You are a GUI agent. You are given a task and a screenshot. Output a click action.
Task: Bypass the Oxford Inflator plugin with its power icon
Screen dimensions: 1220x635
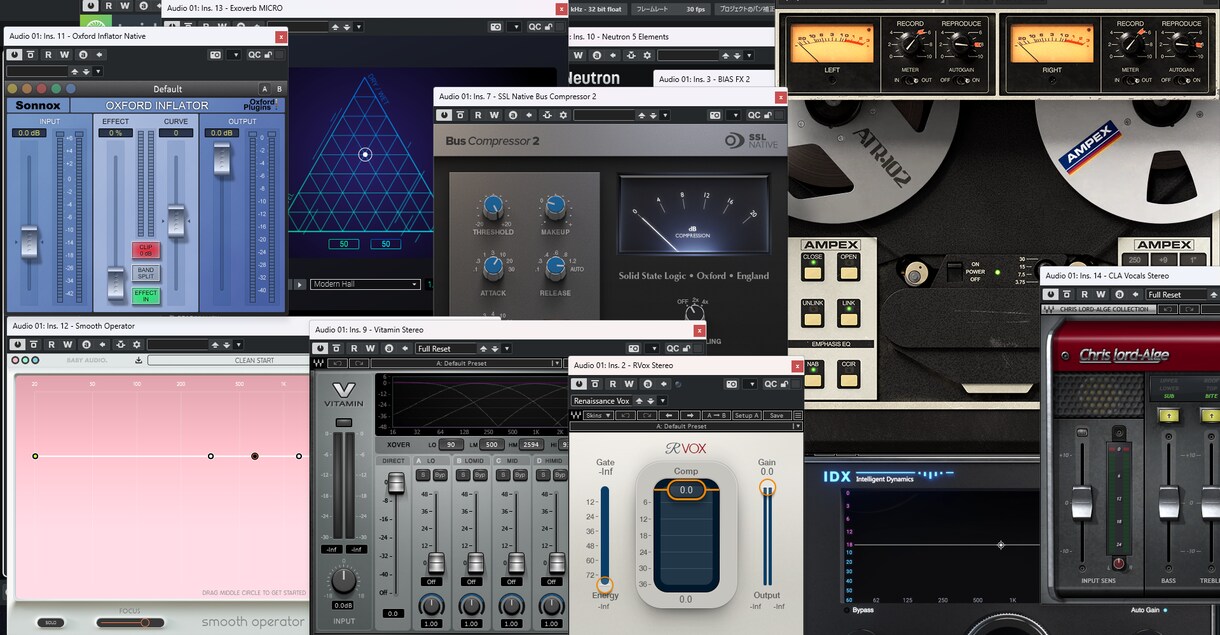16,55
